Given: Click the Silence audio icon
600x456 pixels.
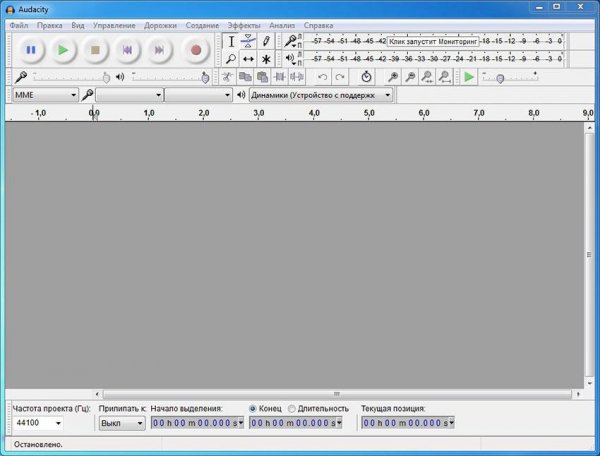Looking at the screenshot, I should point(297,77).
